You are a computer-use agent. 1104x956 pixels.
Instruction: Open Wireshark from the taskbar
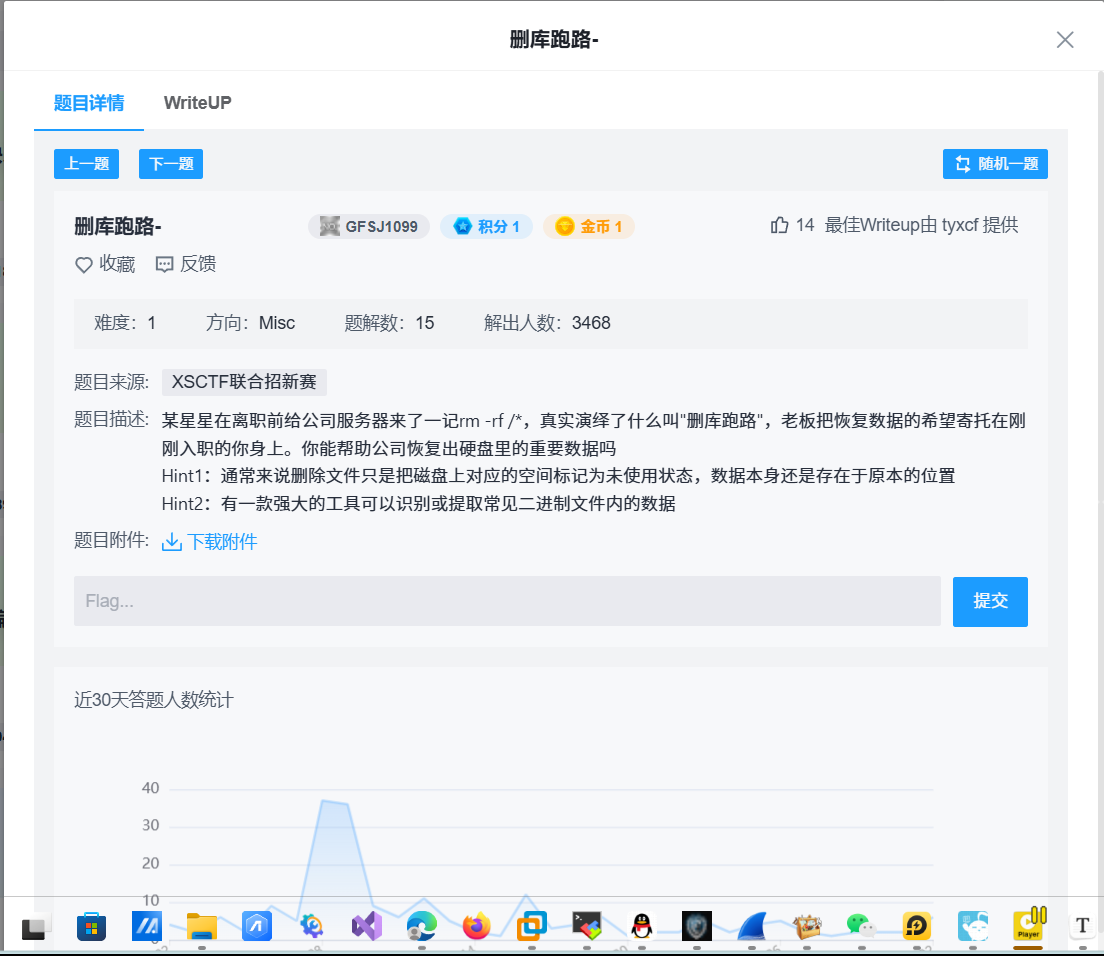[x=751, y=926]
